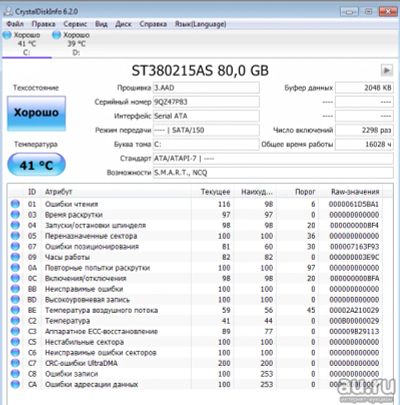Viewport: 400px width, 405px height.
Task: Click status icon for attribute 07 row
Action: [15, 247]
